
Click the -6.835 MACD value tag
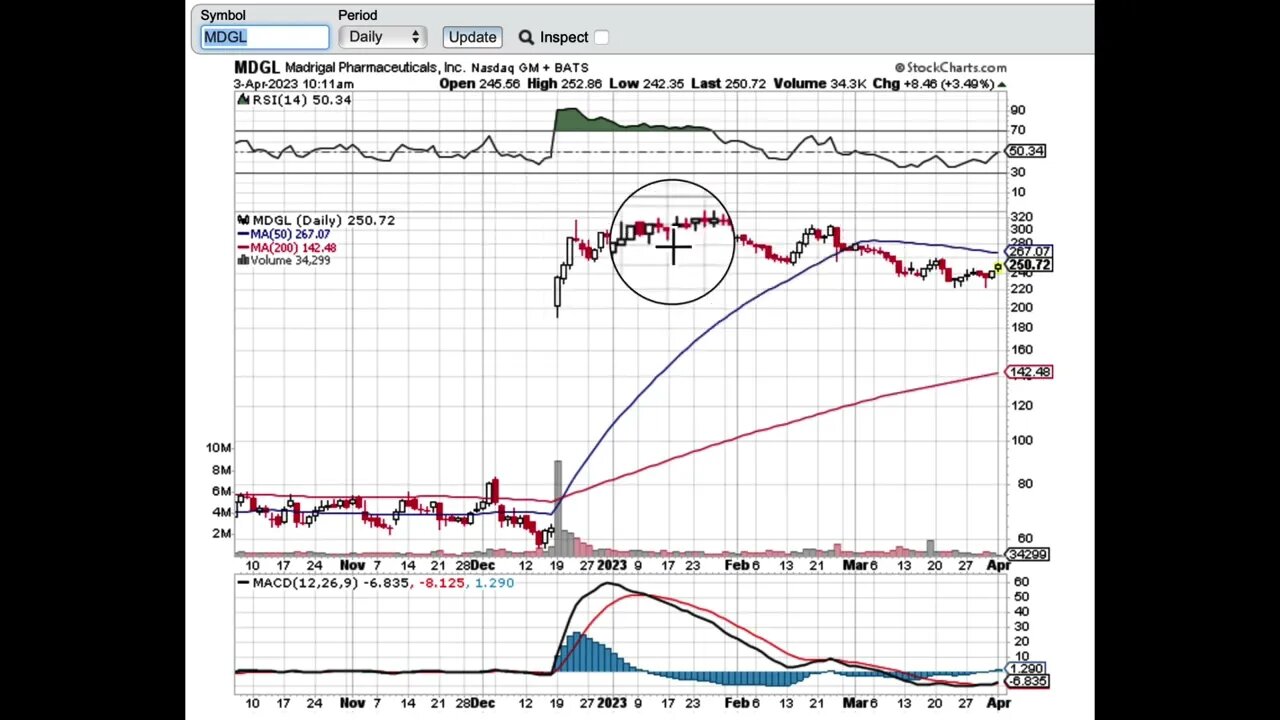point(1027,681)
